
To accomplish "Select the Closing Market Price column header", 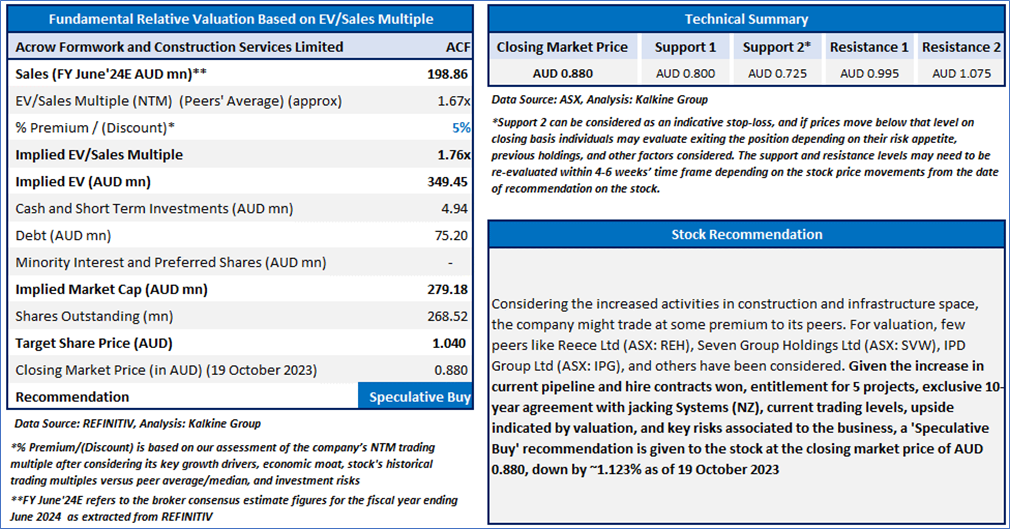I will (562, 47).
